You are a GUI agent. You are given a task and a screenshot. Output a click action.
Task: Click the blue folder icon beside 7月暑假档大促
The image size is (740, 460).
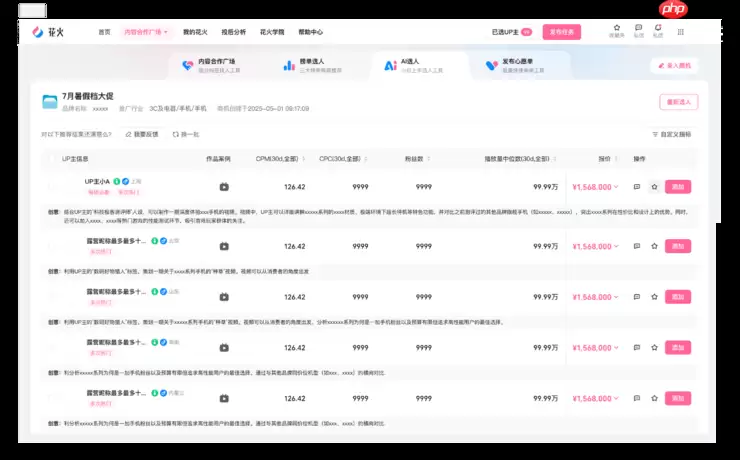tap(50, 101)
